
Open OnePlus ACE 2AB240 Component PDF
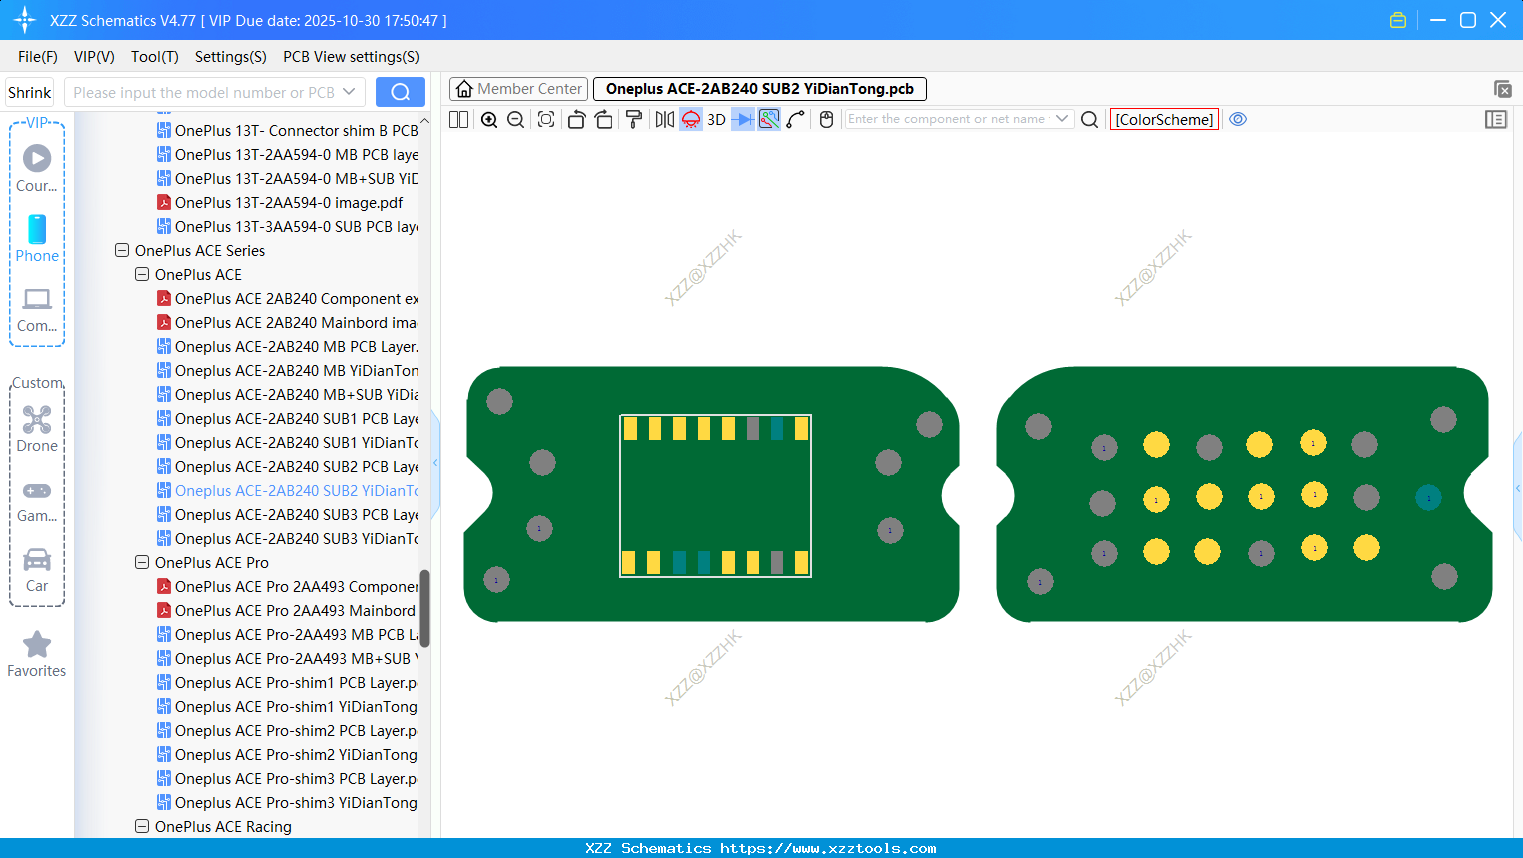point(287,298)
